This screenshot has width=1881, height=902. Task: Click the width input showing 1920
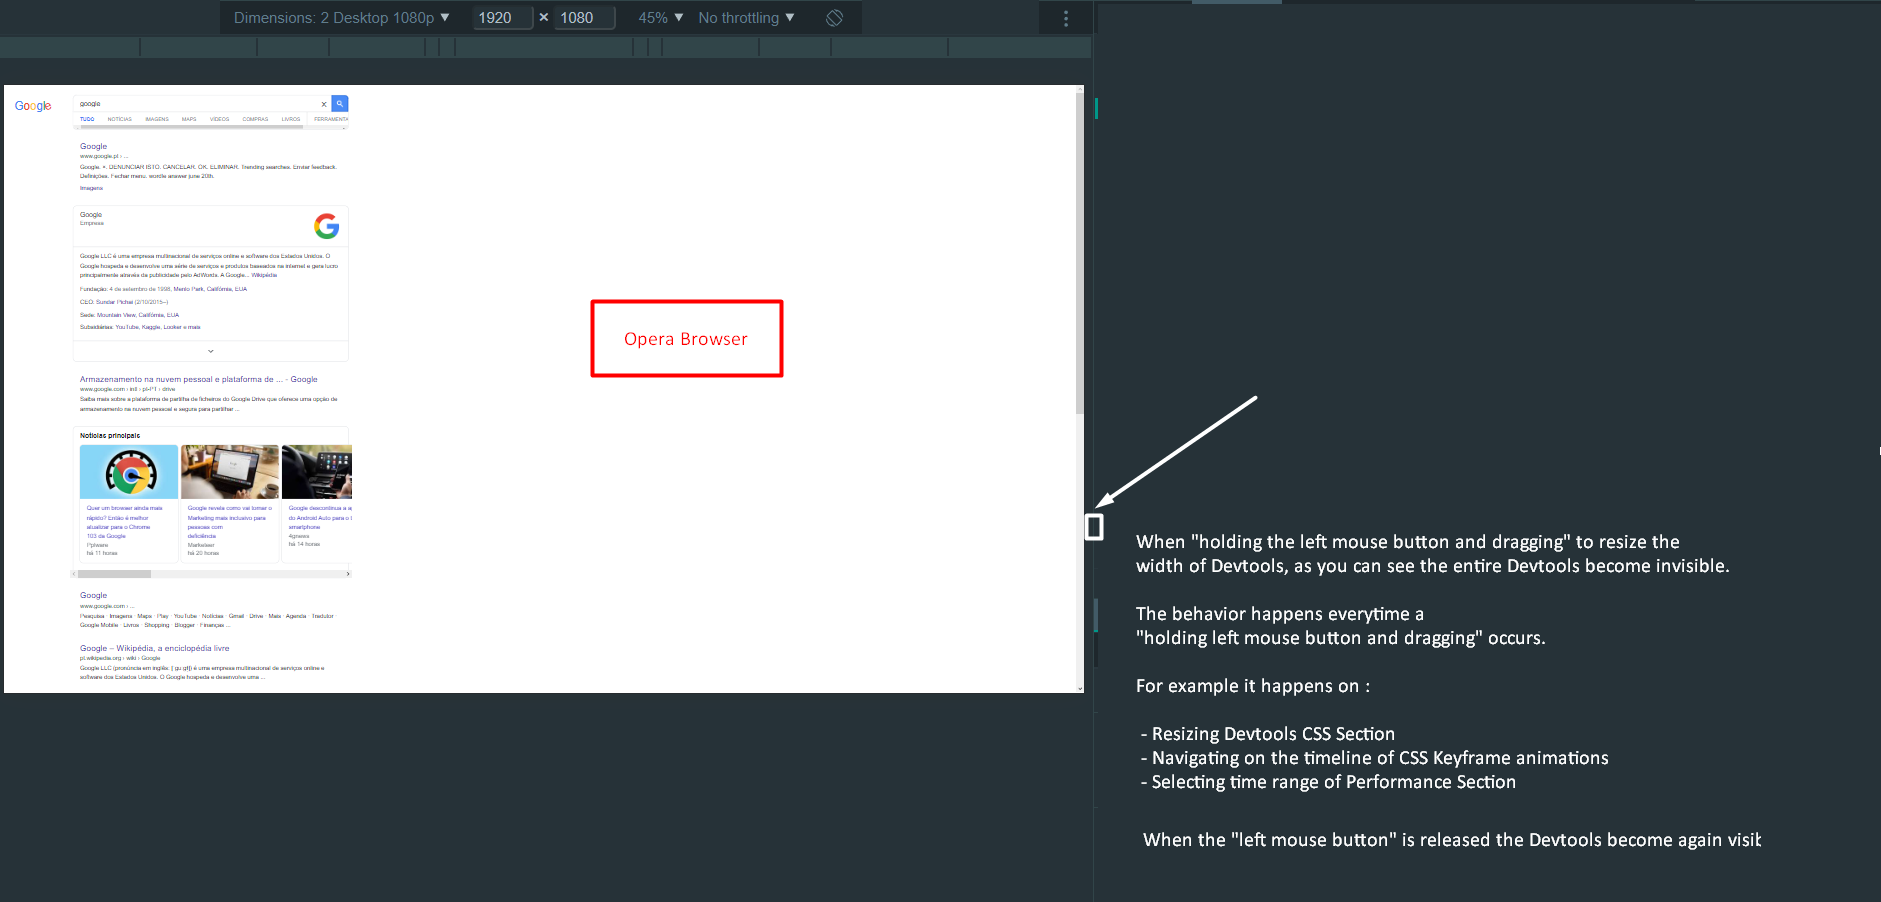pos(502,17)
